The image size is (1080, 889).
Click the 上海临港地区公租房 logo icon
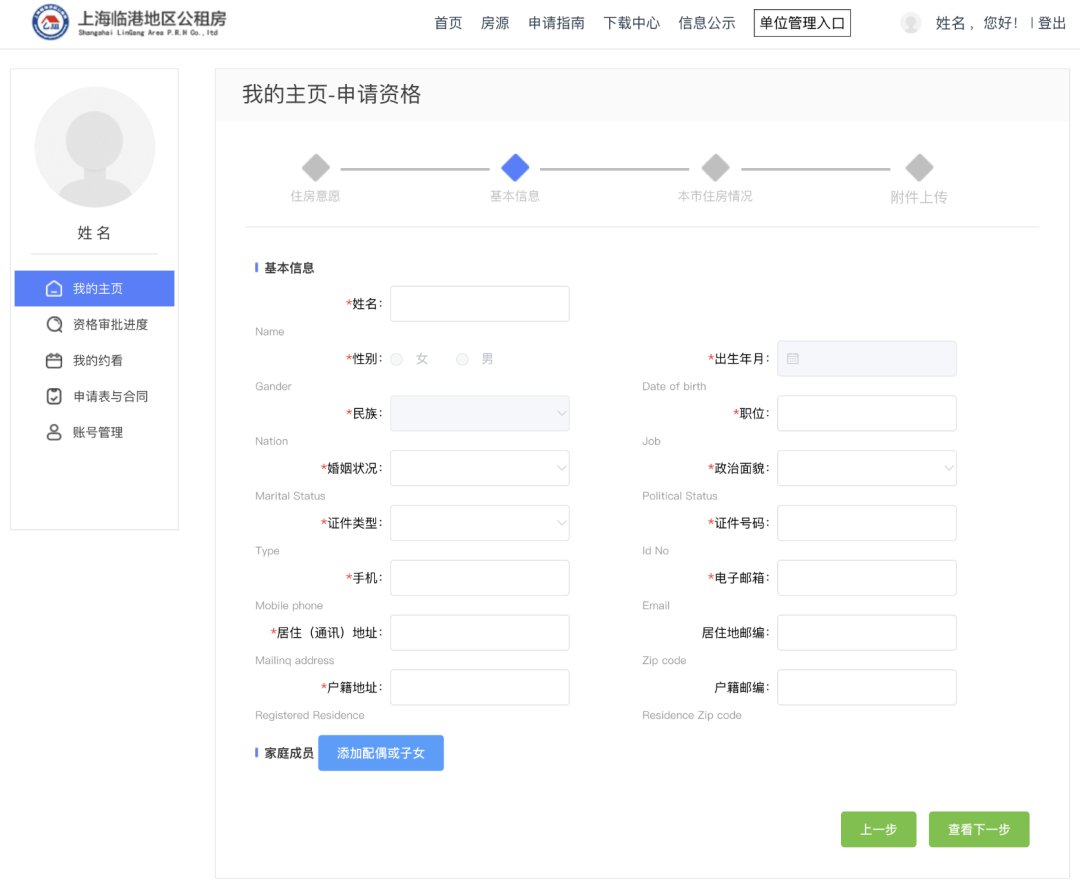(50, 23)
